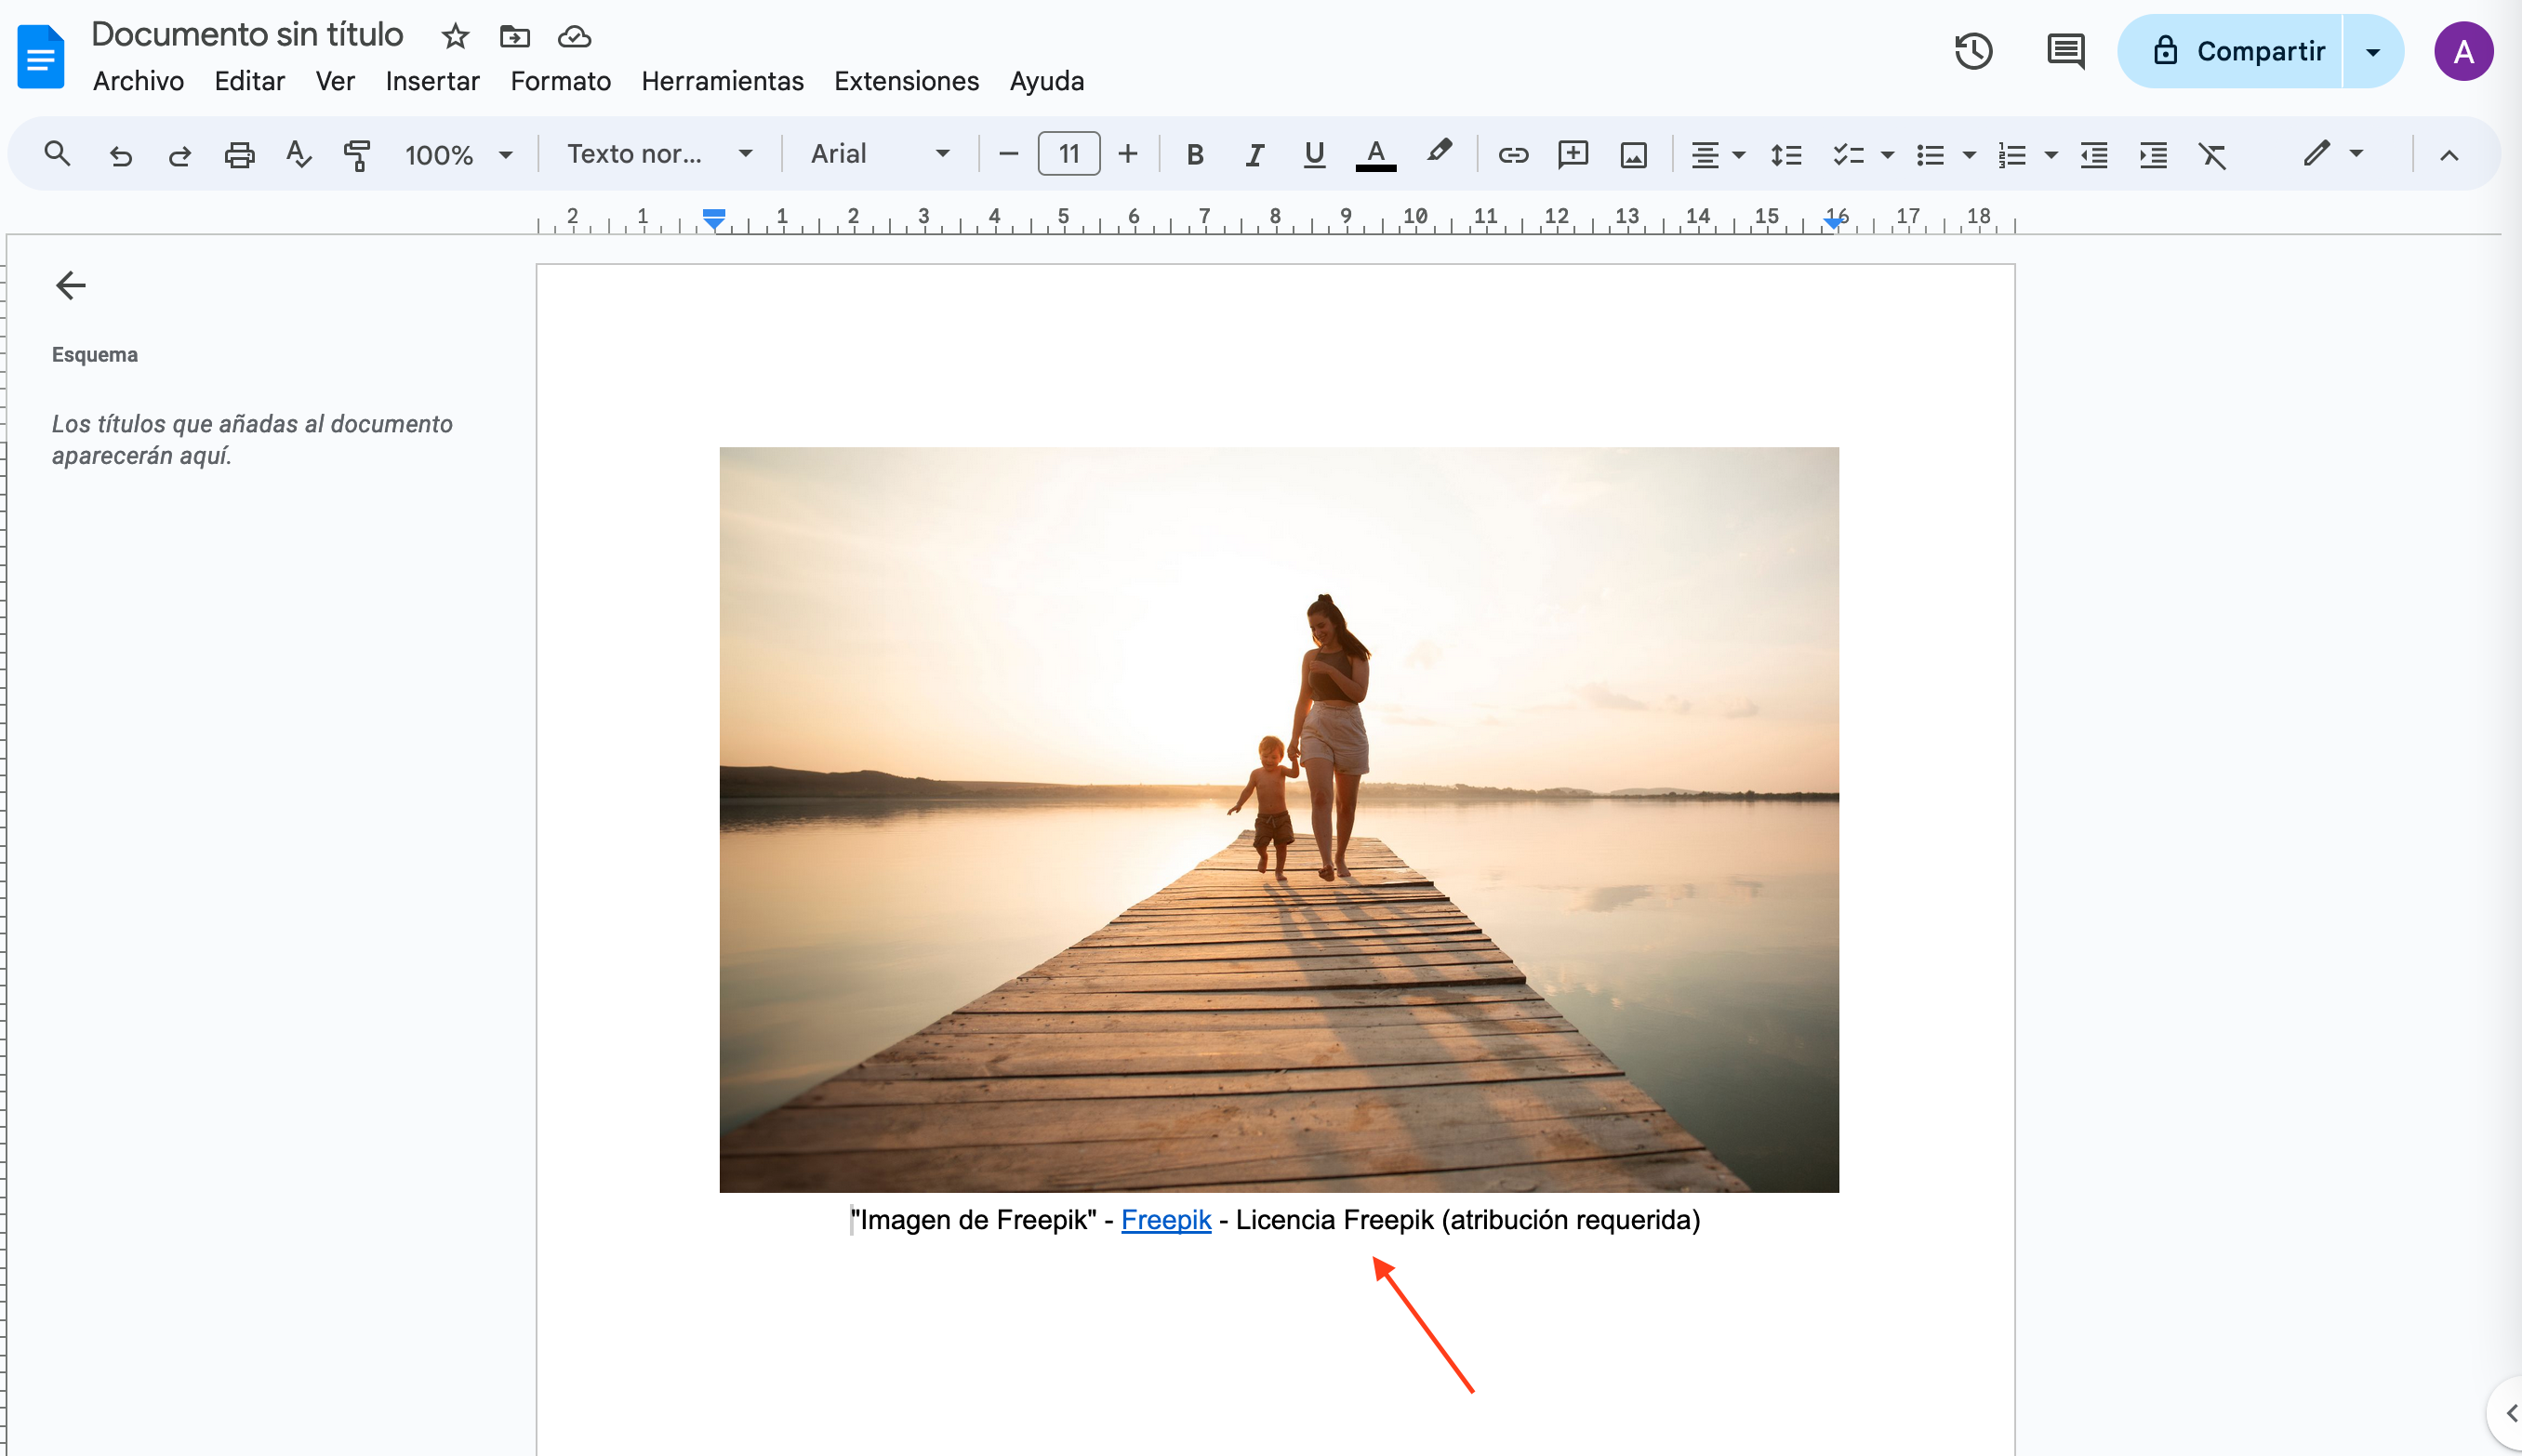Click the font size input field

[x=1068, y=154]
